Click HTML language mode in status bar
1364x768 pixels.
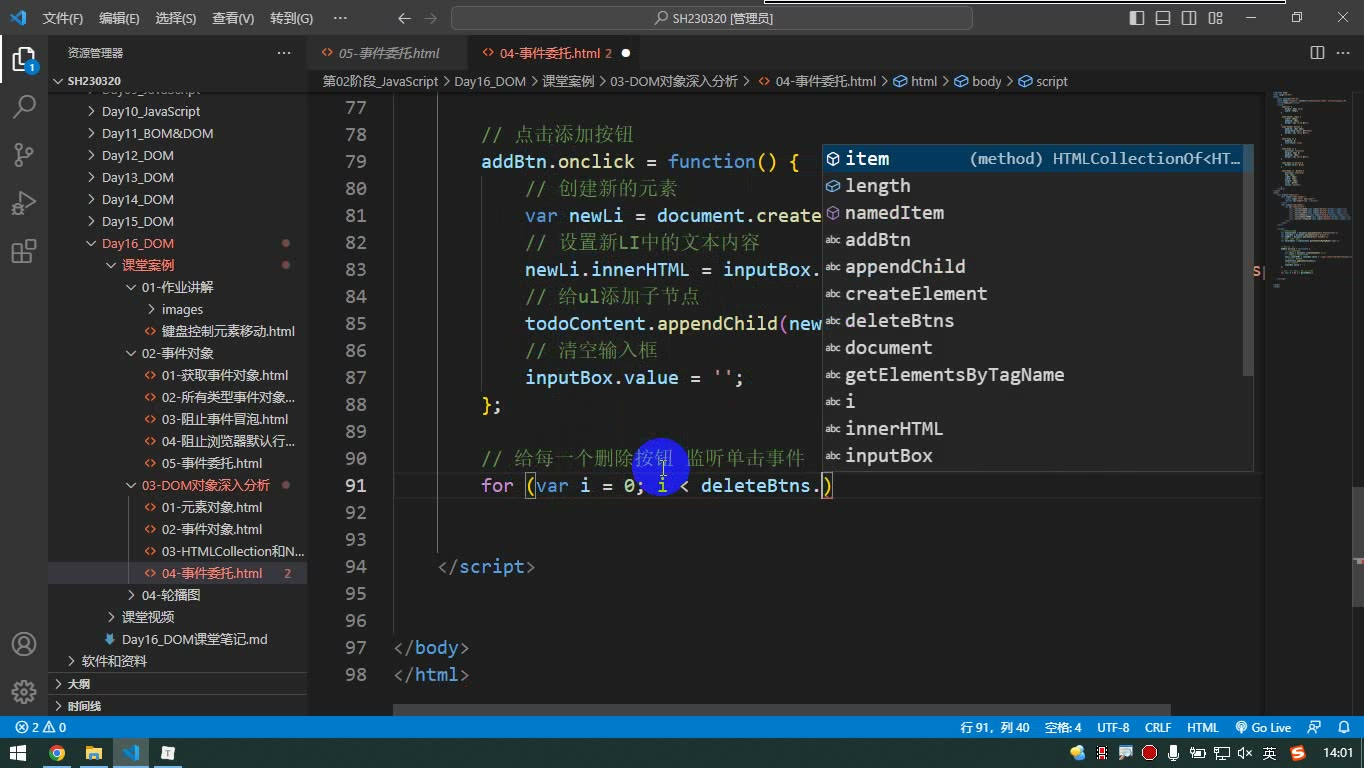pos(1203,728)
